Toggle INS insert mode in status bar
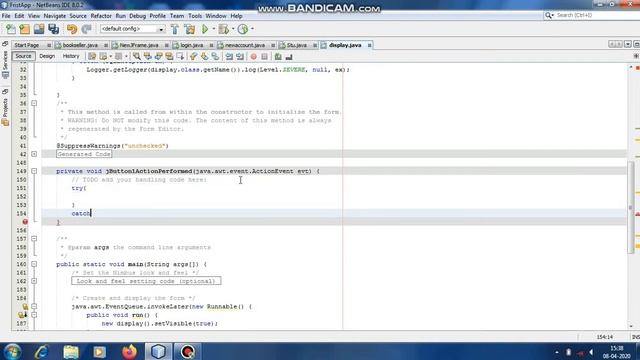 [x=636, y=337]
